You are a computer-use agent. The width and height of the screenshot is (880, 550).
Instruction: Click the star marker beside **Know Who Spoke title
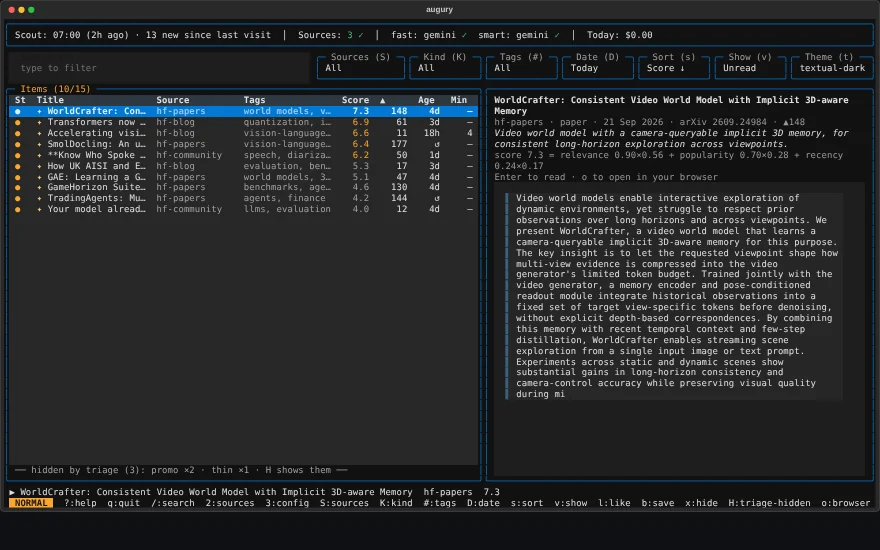point(39,155)
